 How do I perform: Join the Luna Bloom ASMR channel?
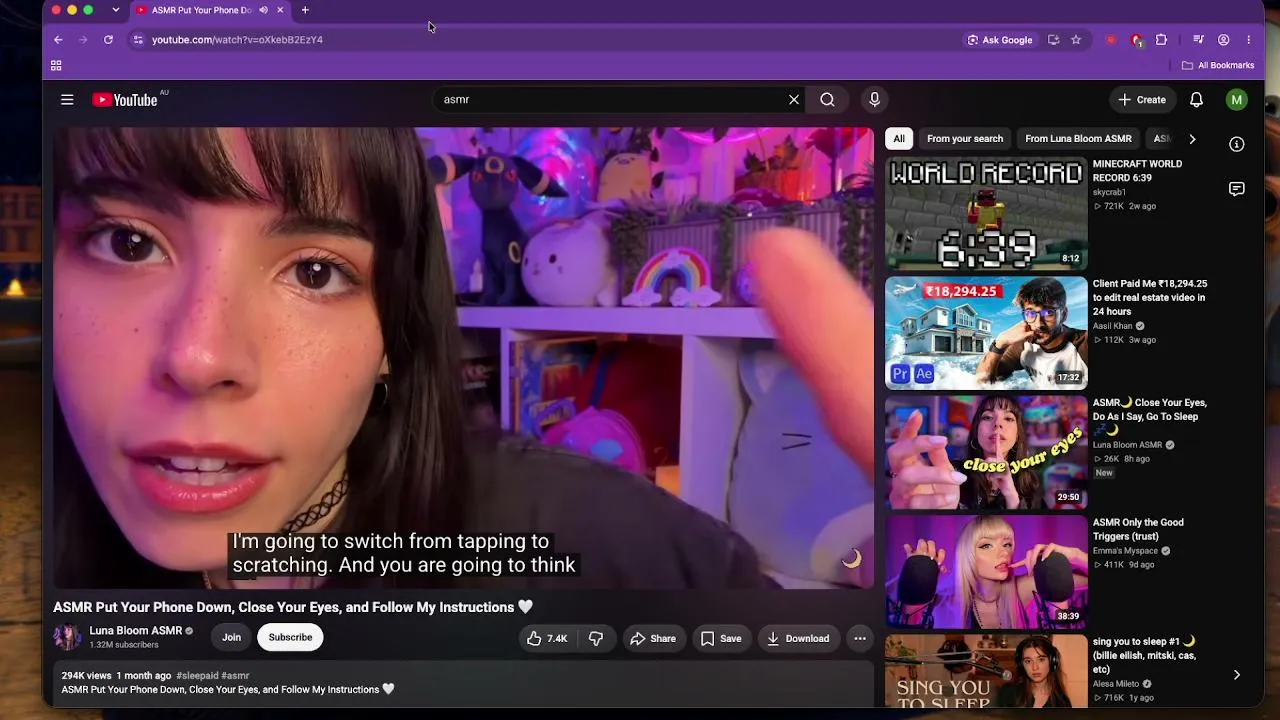click(x=231, y=637)
